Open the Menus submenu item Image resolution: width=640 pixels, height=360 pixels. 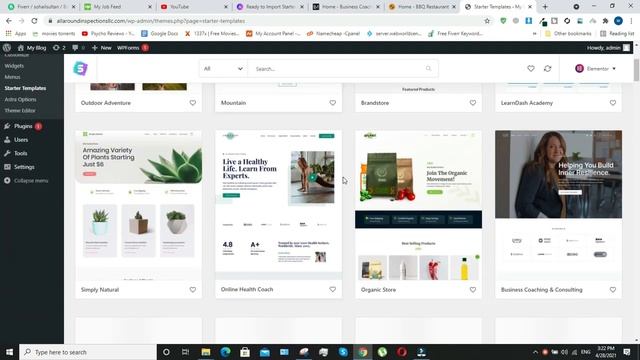[x=12, y=77]
